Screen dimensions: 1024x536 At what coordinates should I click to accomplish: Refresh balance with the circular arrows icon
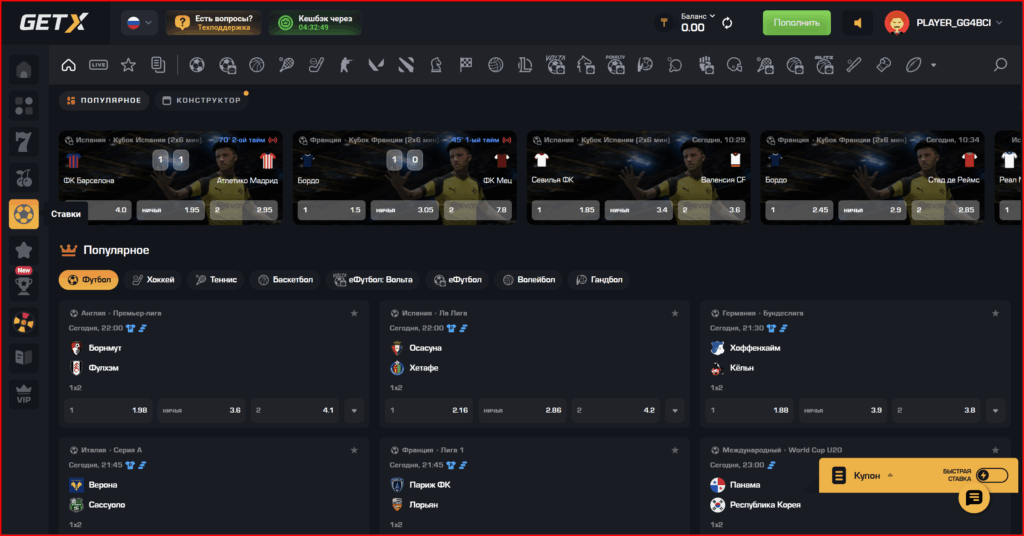tap(727, 23)
